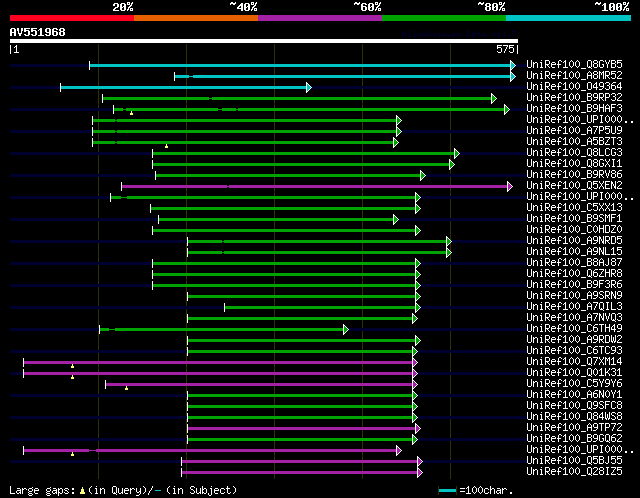The height and width of the screenshot is (498, 640).
Task: Select the UniRef100_Q6ZHR8 hit name
Action: click(574, 273)
